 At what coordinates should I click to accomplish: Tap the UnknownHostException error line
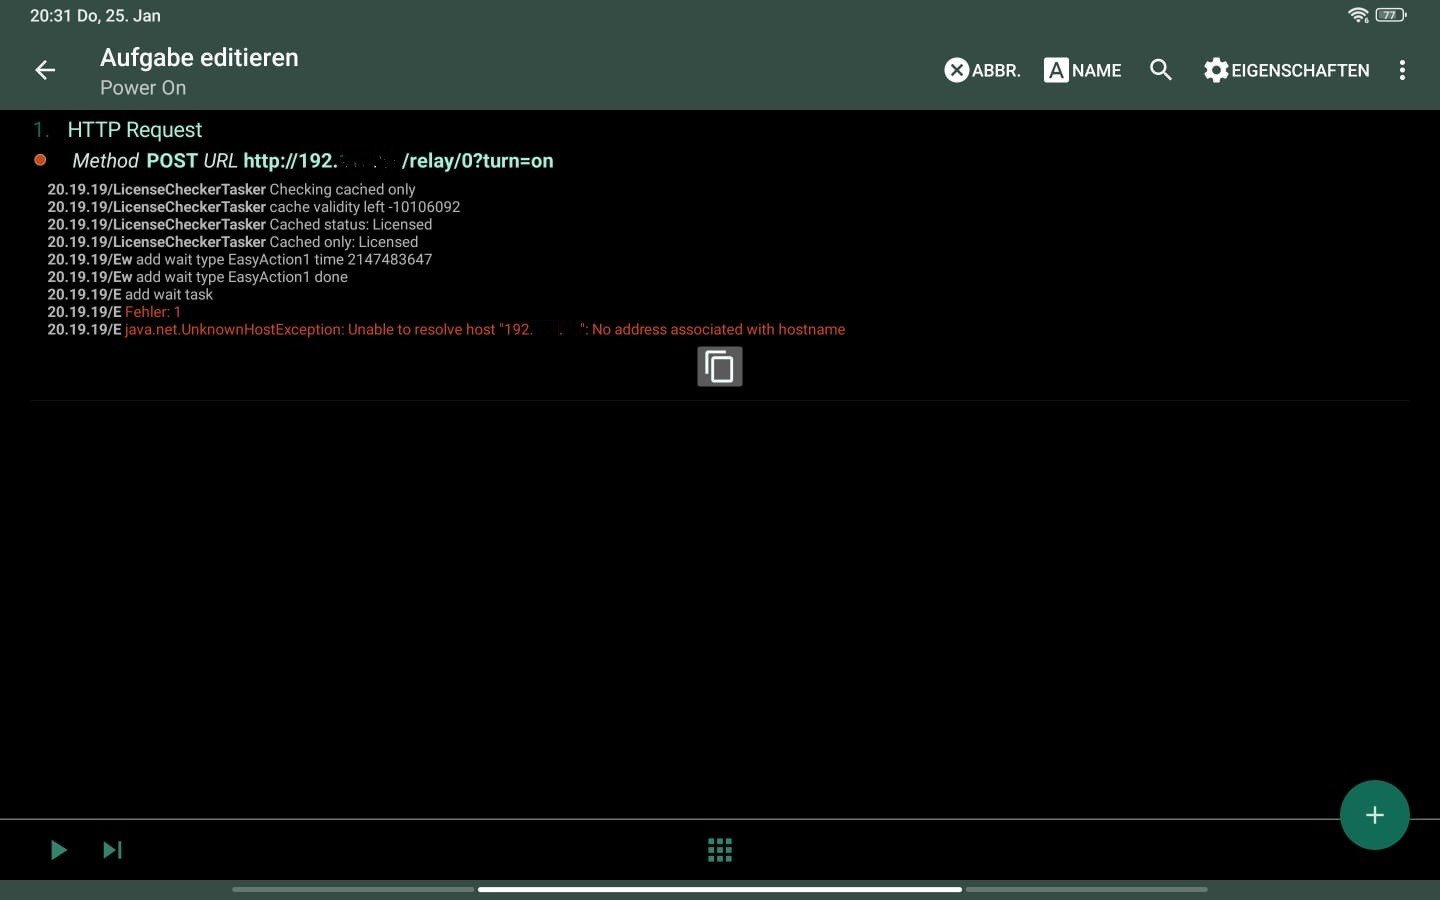(x=484, y=329)
